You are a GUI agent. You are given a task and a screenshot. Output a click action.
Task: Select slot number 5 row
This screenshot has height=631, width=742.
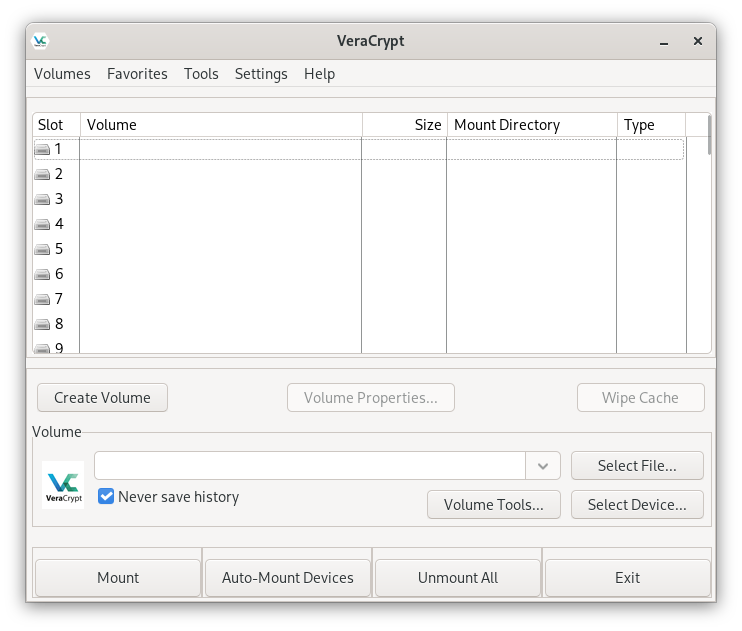359,249
